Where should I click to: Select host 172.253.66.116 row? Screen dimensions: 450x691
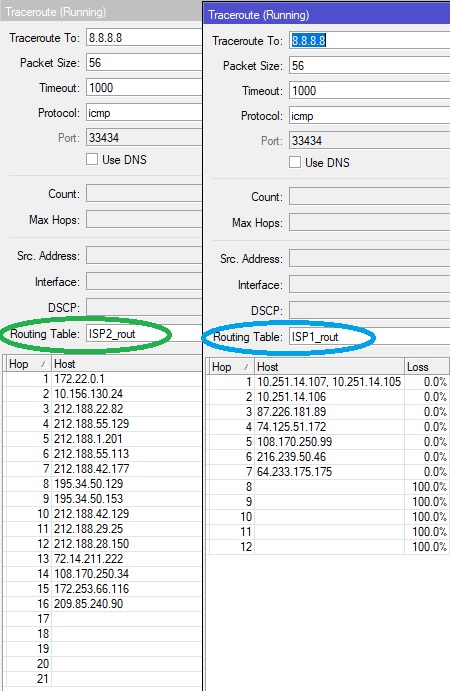point(102,588)
